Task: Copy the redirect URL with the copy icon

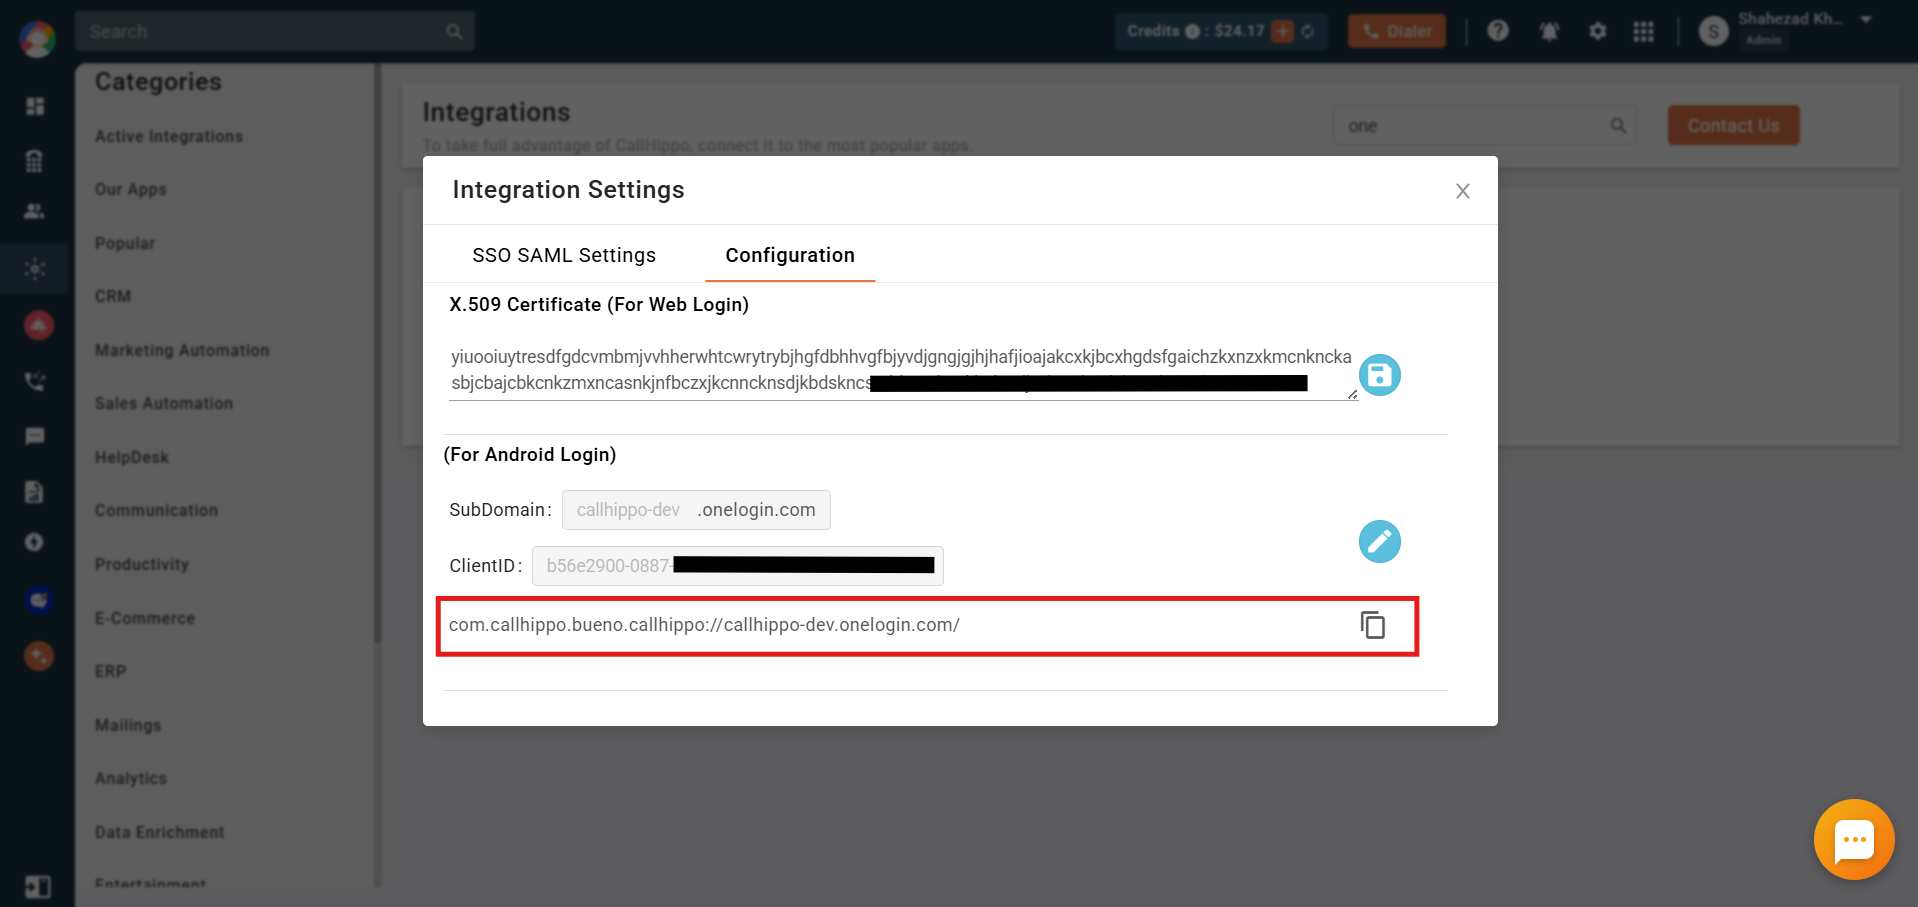Action: point(1373,625)
